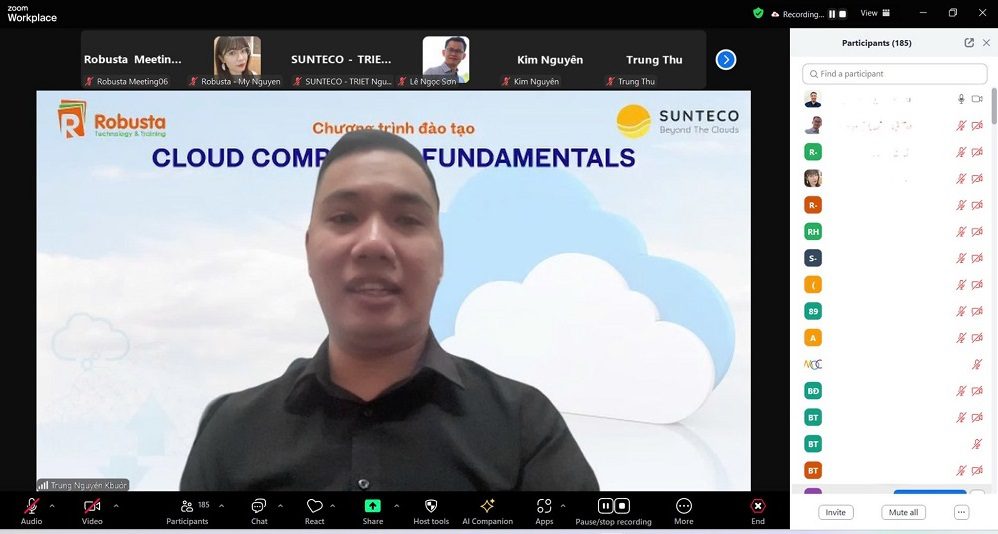Open participants panel more options ellipsis
Viewport: 998px width, 534px height.
coord(961,512)
